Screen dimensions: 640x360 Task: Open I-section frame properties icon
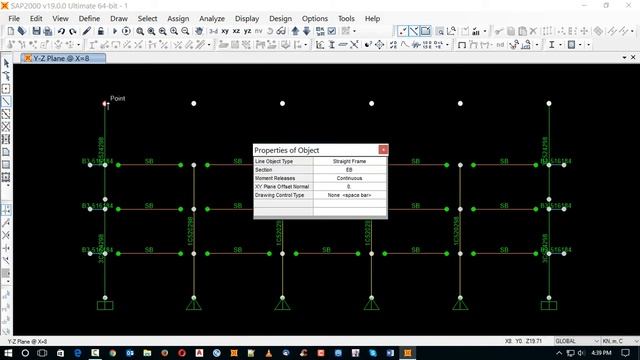coord(551,44)
